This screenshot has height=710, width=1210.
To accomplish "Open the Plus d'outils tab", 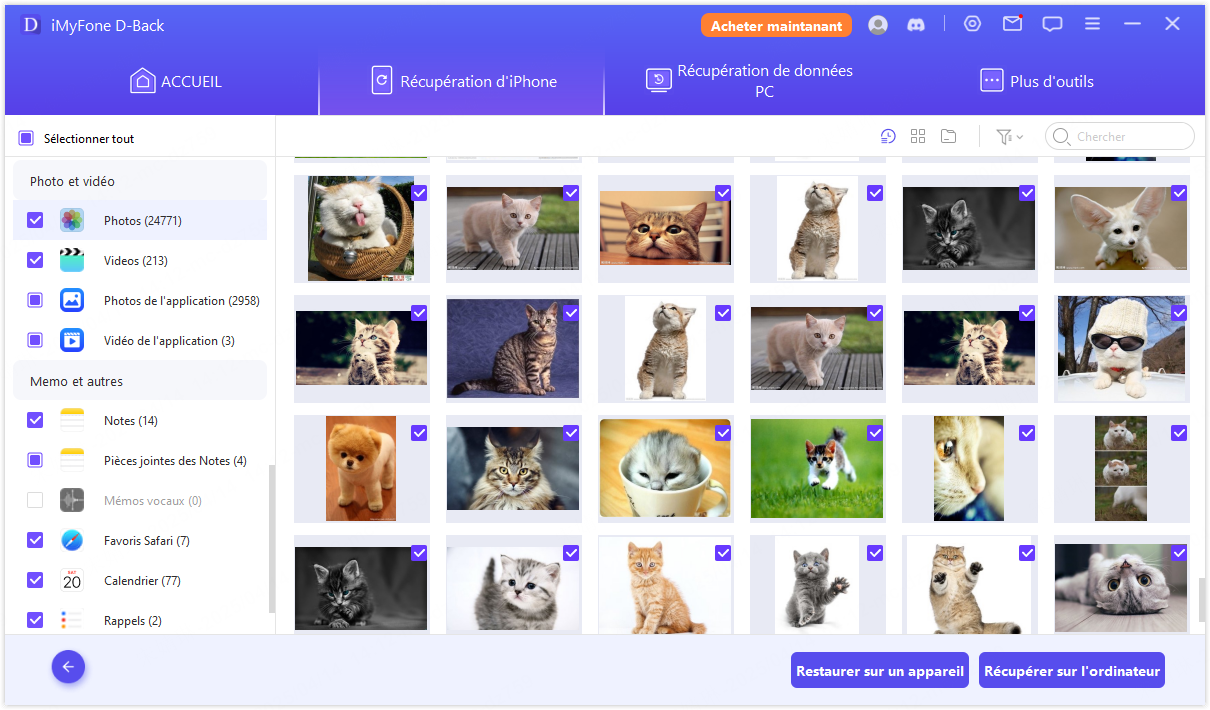I will [x=1036, y=82].
